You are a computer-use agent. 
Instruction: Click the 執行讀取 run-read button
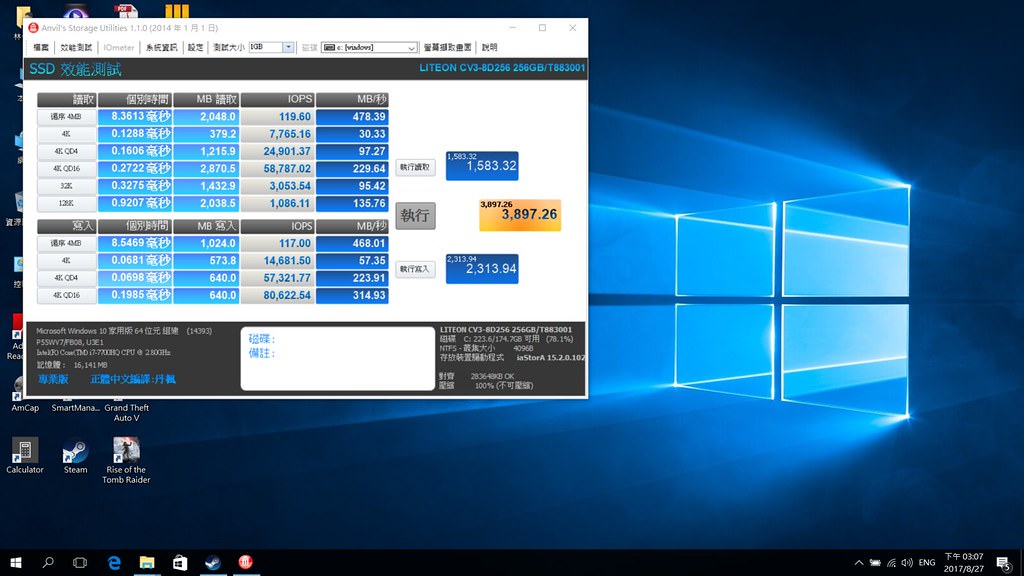point(415,167)
